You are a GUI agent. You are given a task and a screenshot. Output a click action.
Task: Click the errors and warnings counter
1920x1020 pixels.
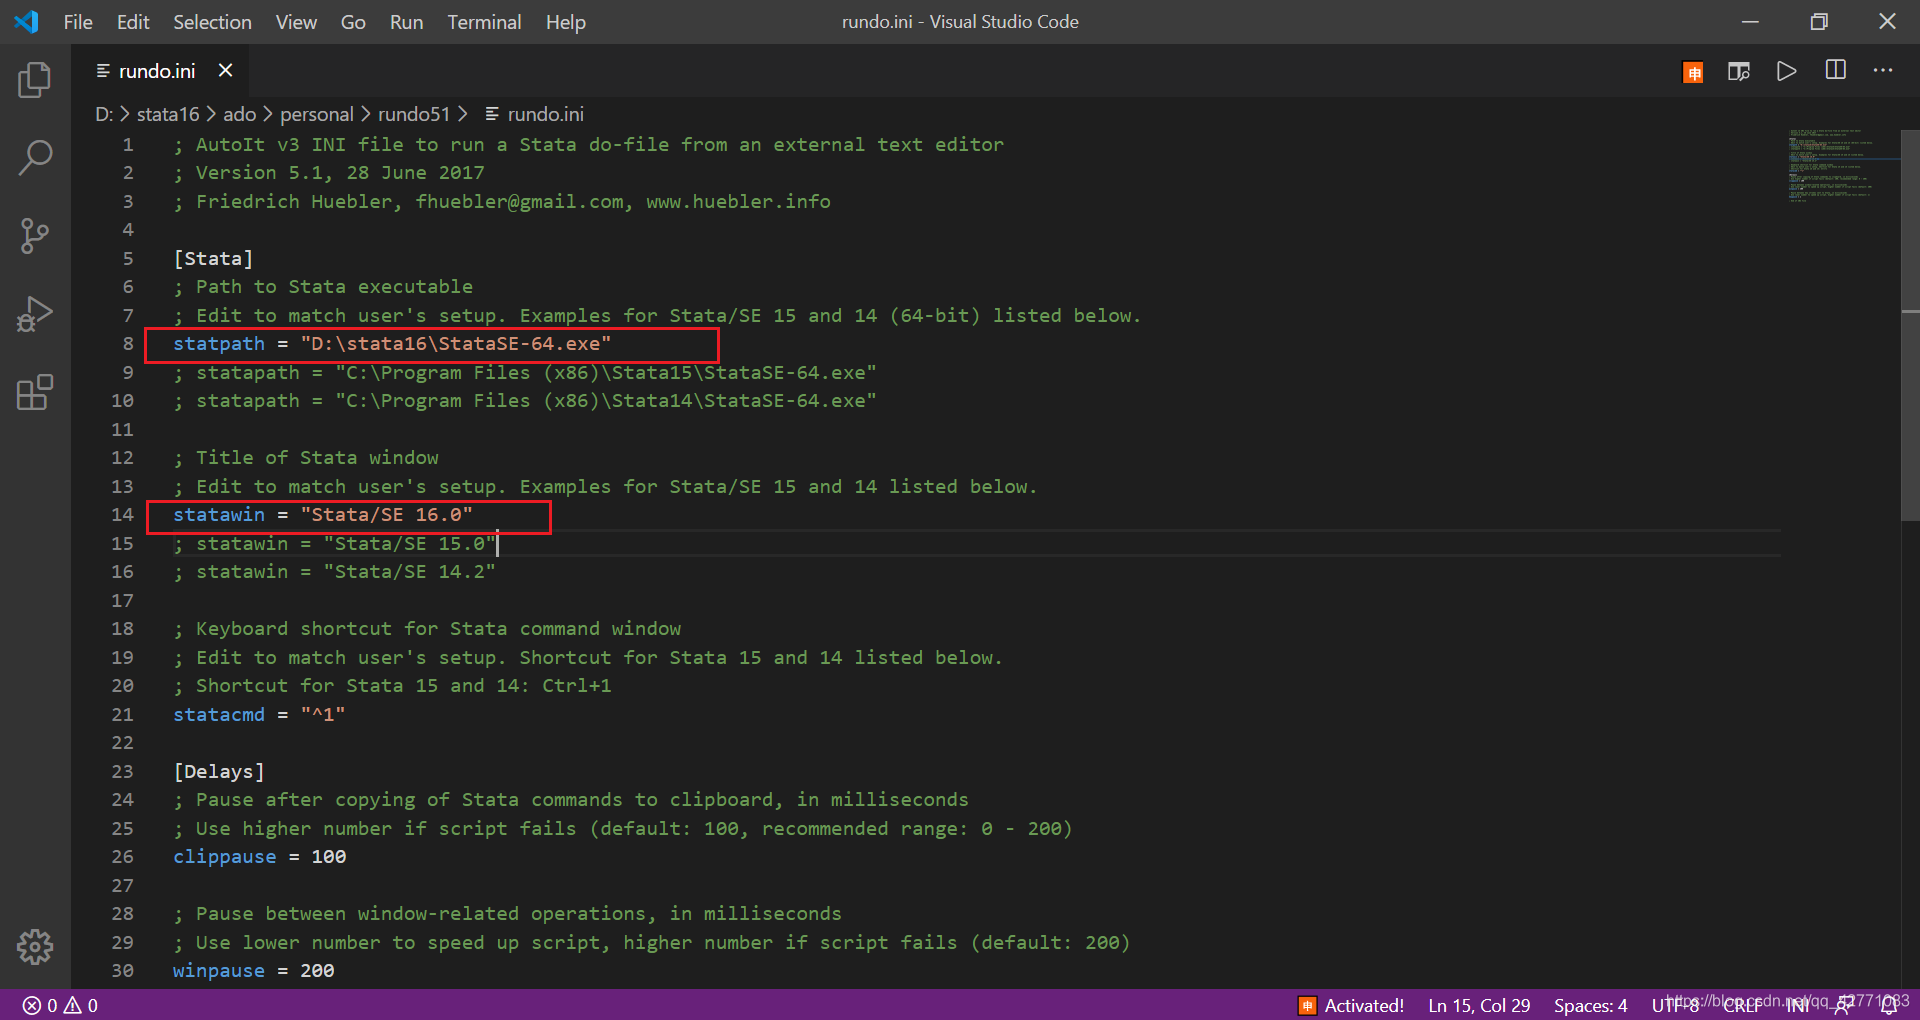(58, 1005)
